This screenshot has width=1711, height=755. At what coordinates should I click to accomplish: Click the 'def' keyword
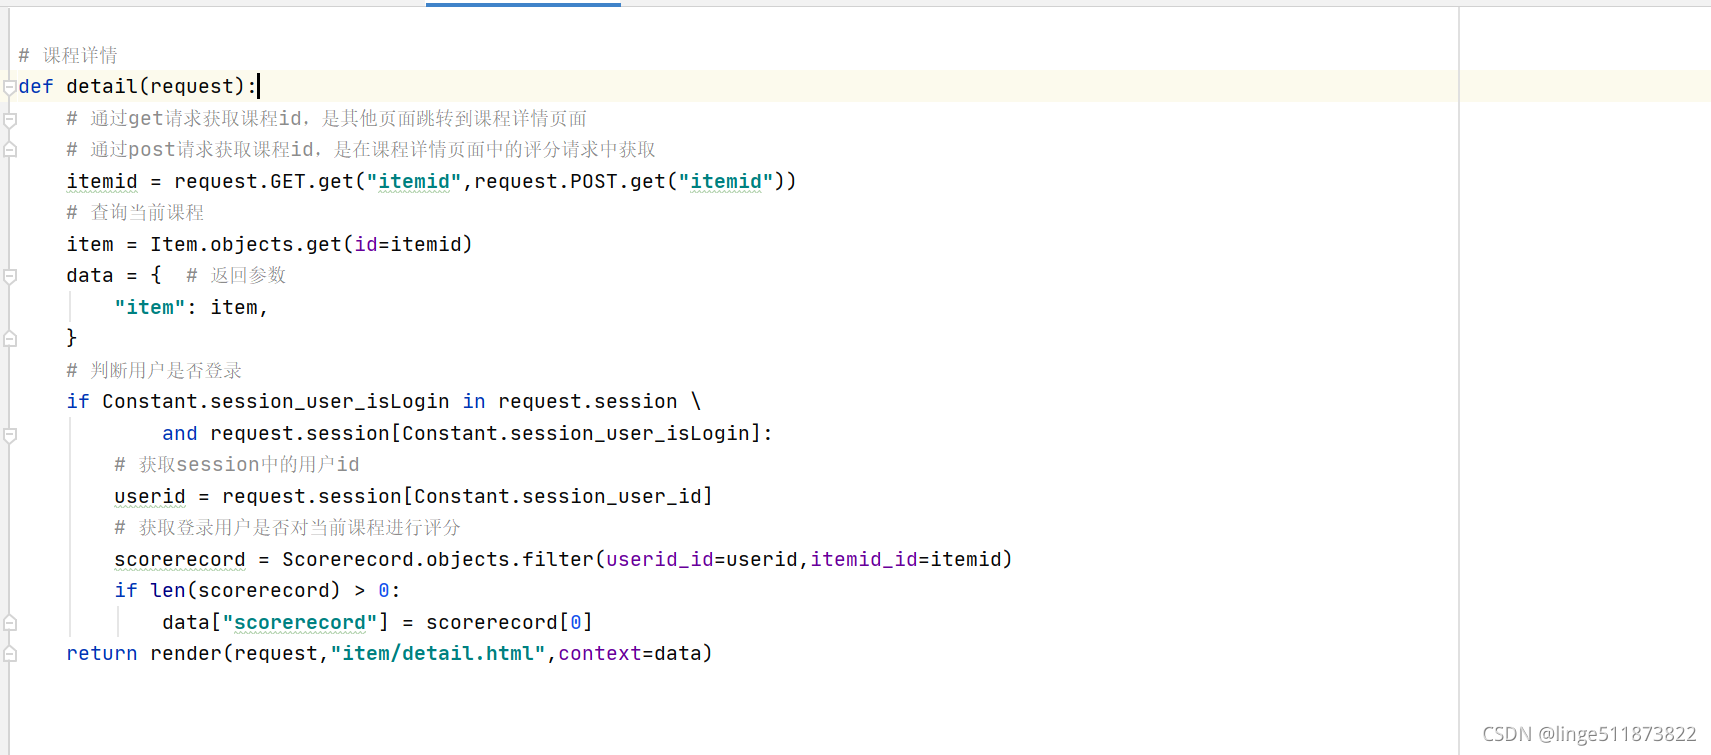pos(36,87)
